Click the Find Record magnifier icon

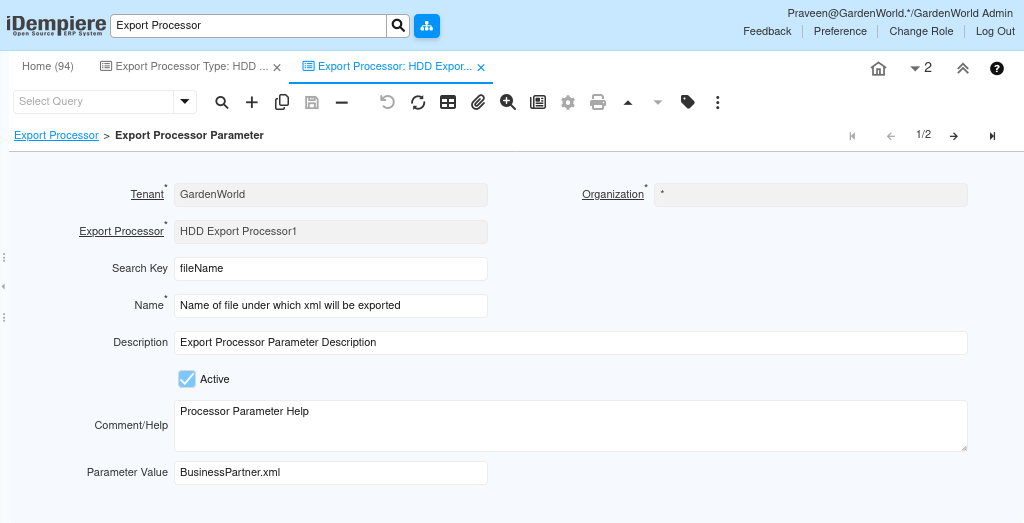pos(222,102)
